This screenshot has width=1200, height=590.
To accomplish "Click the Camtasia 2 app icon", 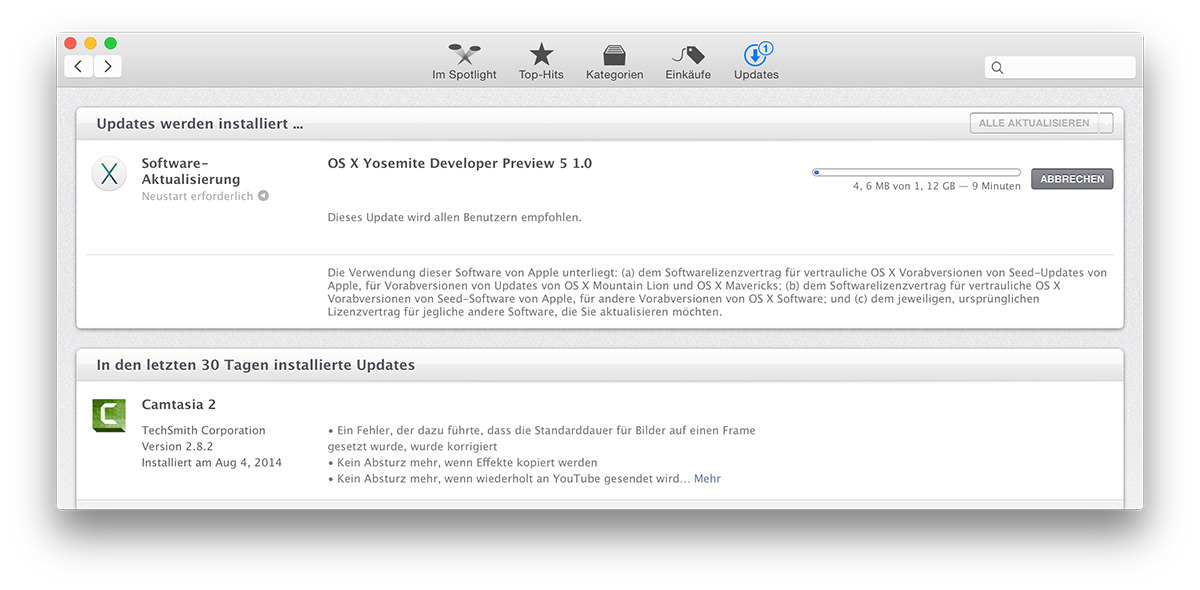I will tap(109, 415).
